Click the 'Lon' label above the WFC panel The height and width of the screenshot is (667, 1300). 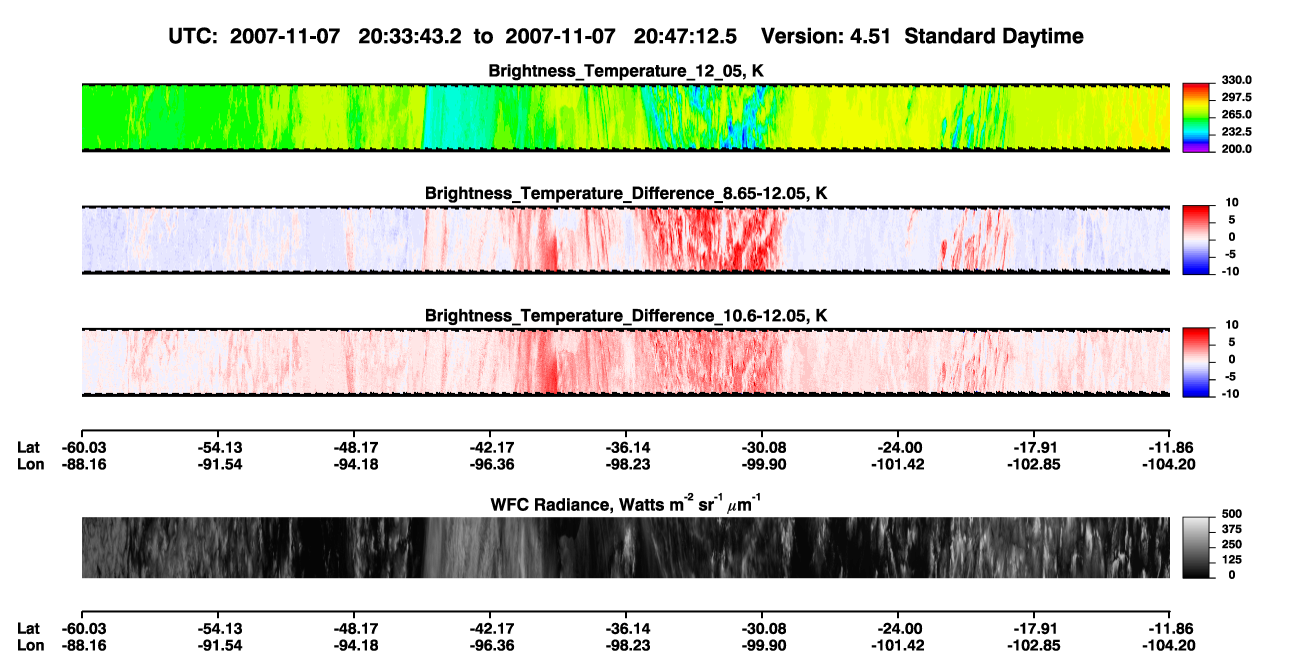click(29, 463)
